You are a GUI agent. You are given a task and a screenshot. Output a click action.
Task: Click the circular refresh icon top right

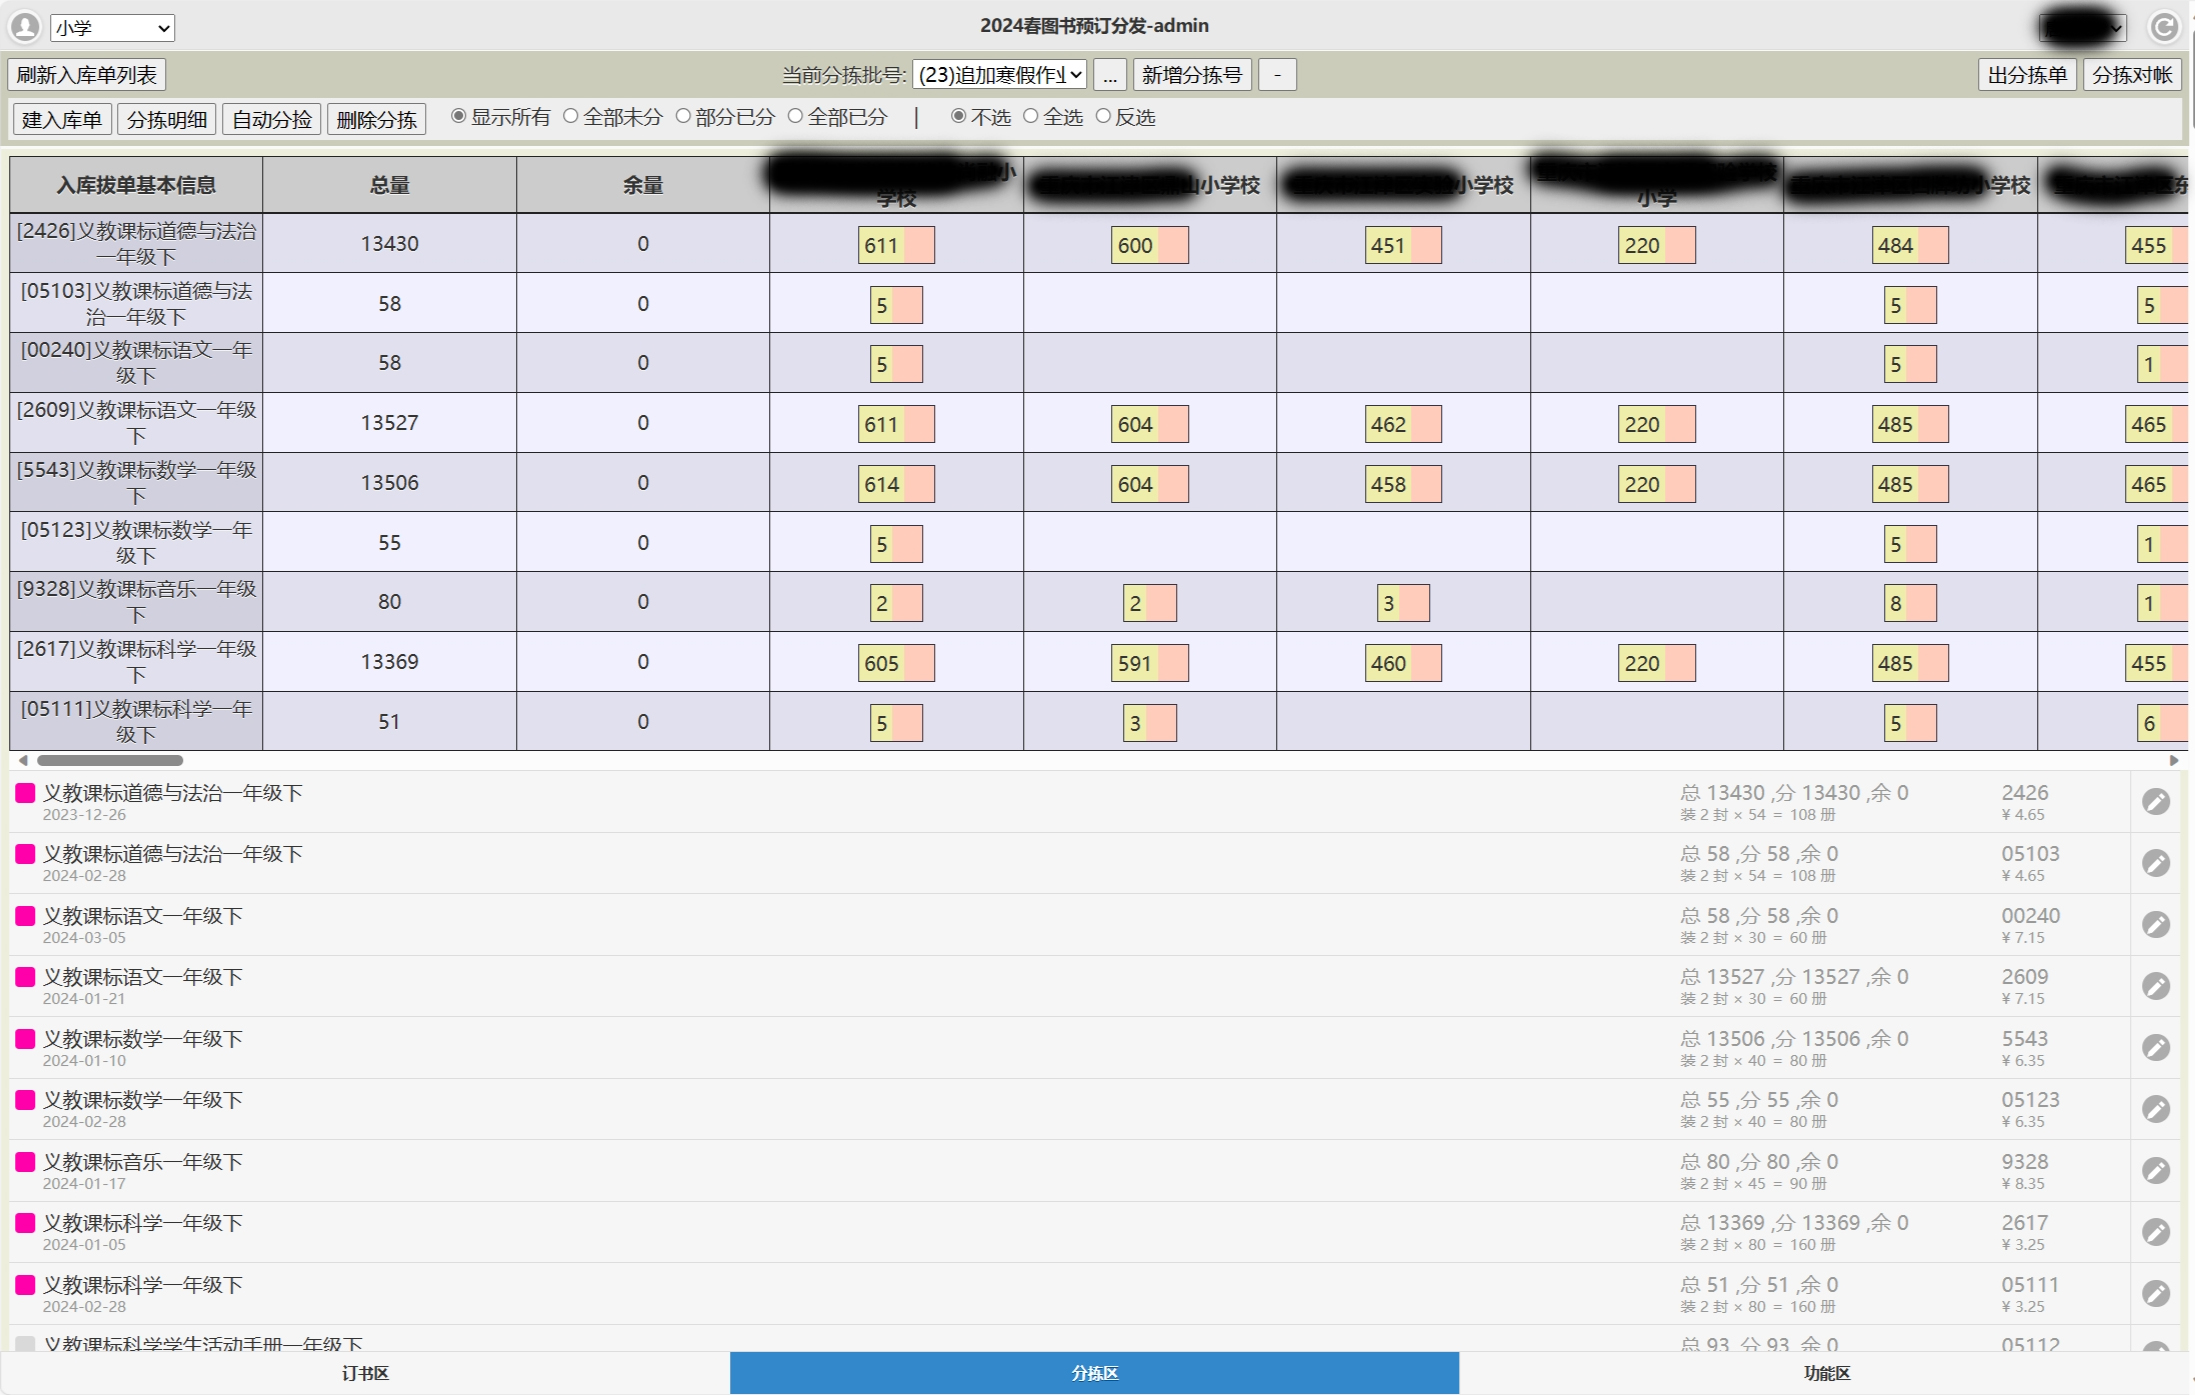2164,27
